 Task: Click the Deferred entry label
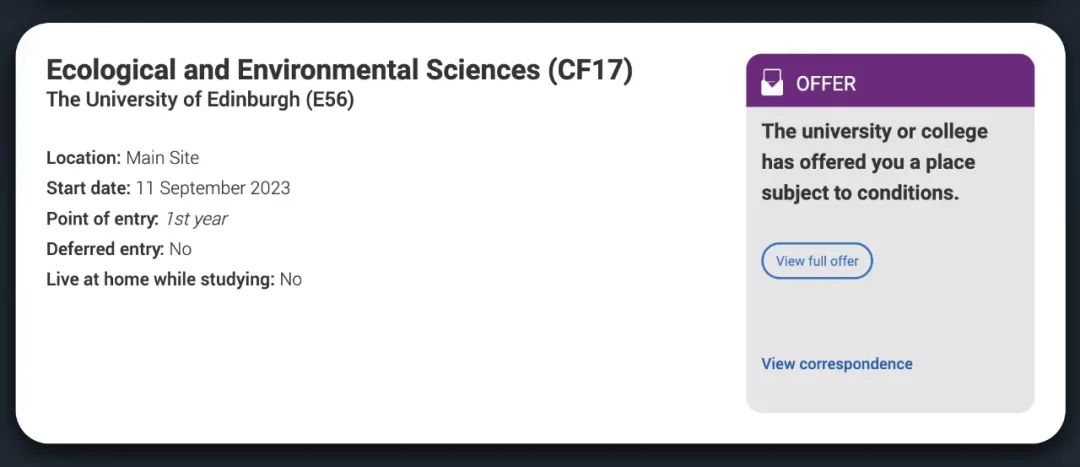coord(105,249)
